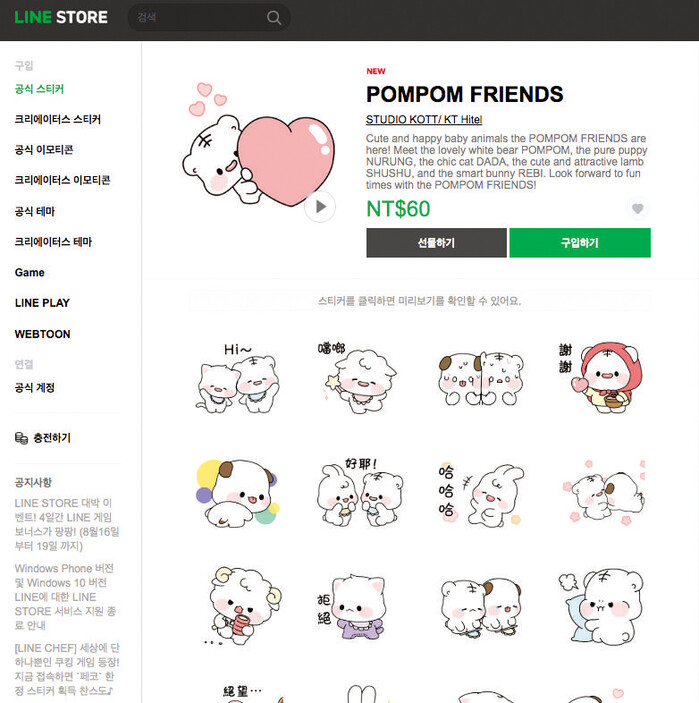Preview the 好耶! bunny and bear sticker
Image resolution: width=699 pixels, height=703 pixels.
pyautogui.click(x=360, y=492)
